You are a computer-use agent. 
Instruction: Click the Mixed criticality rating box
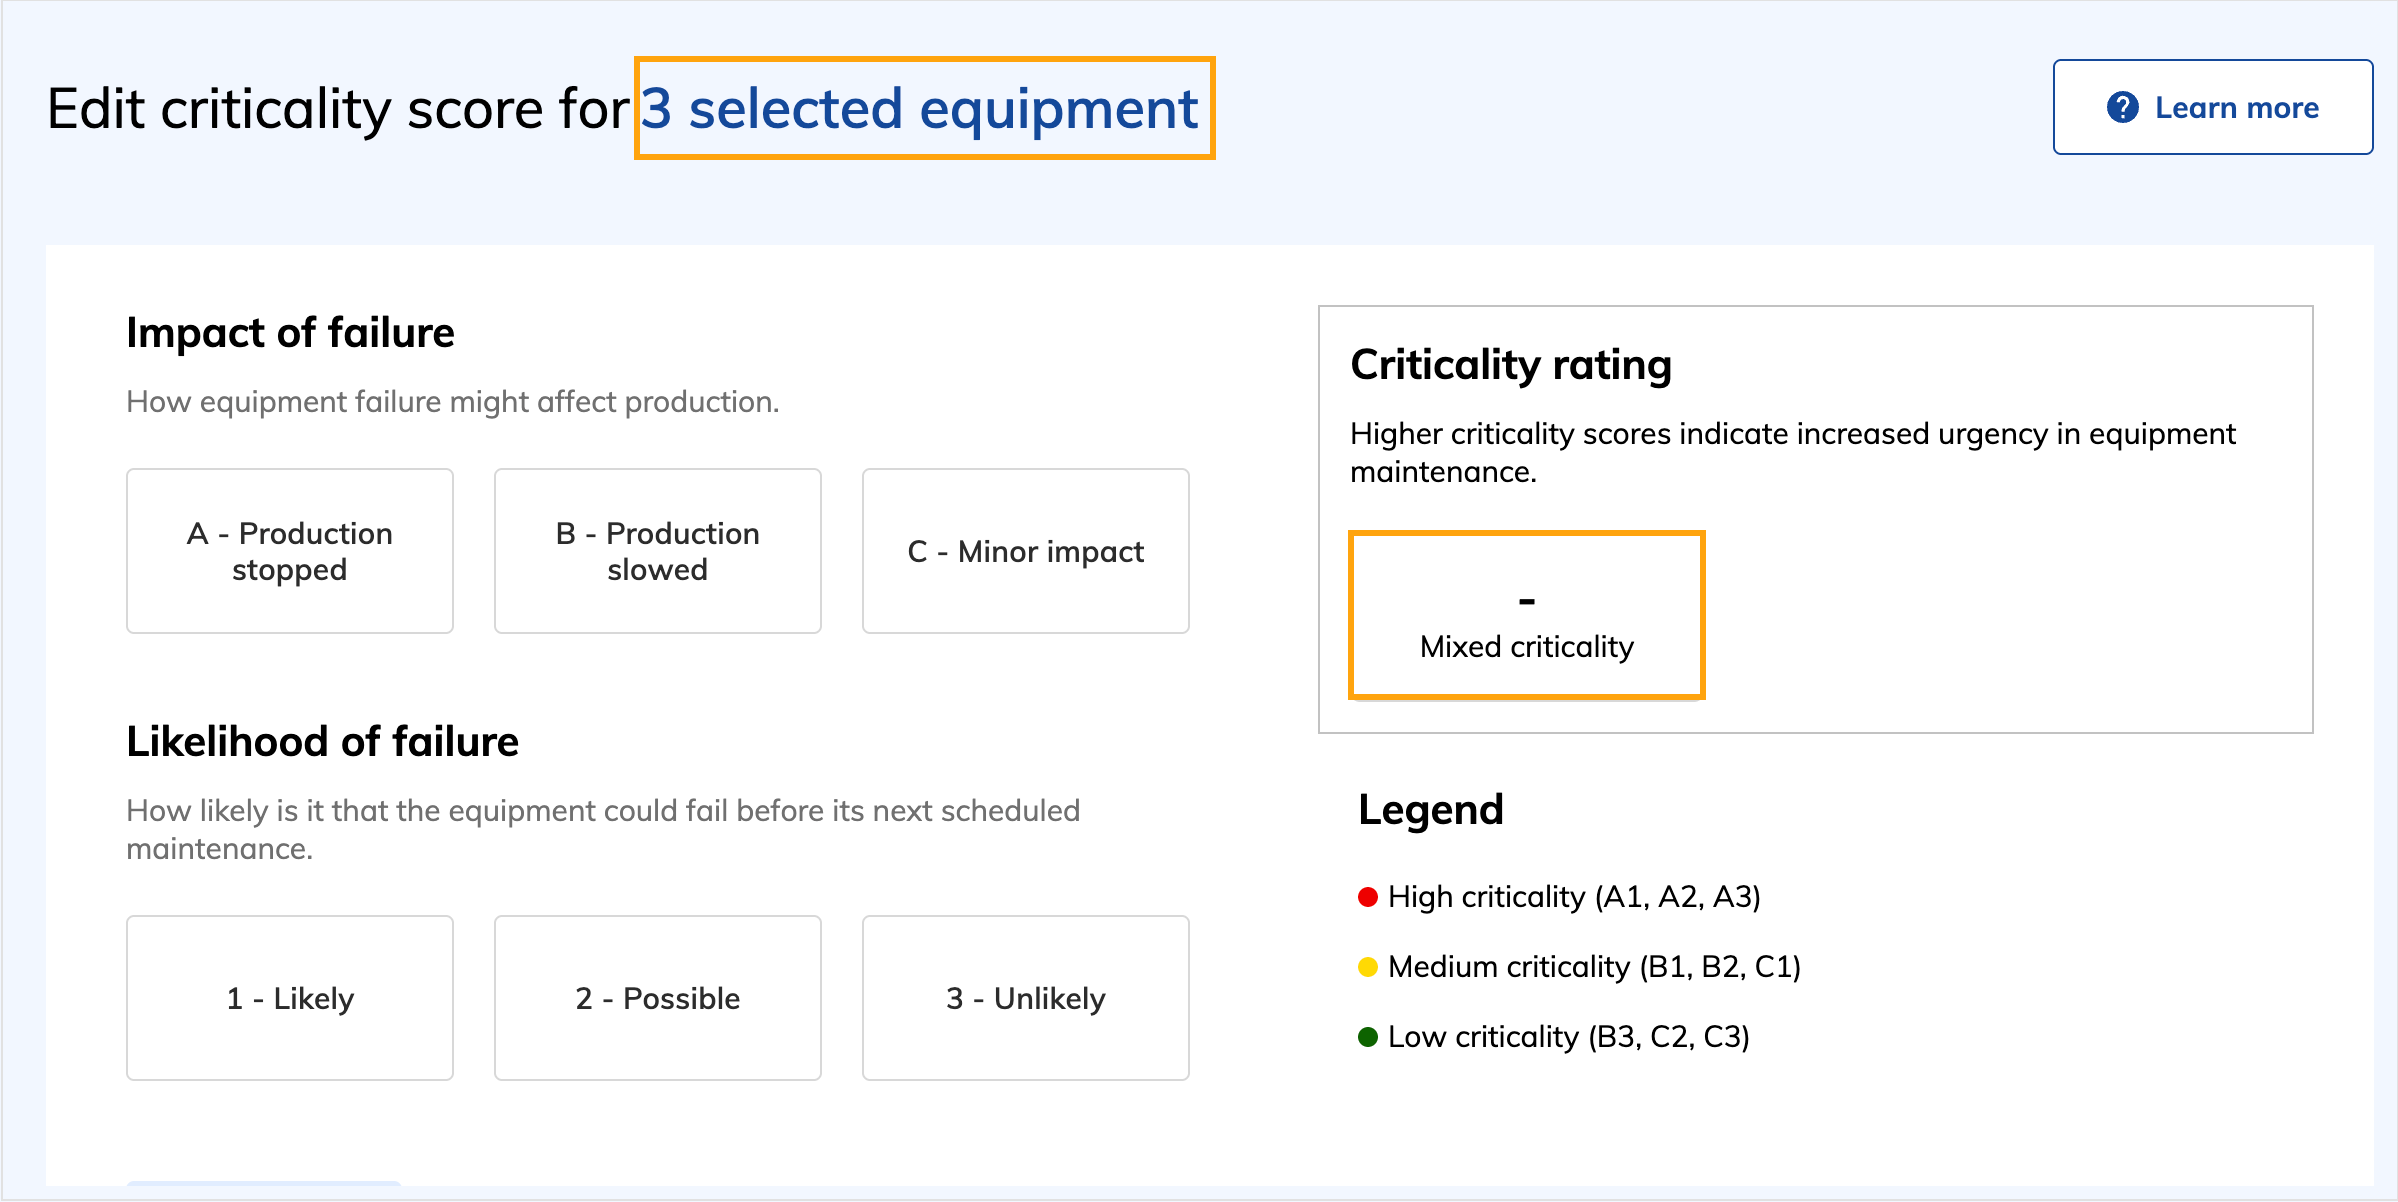[x=1526, y=615]
